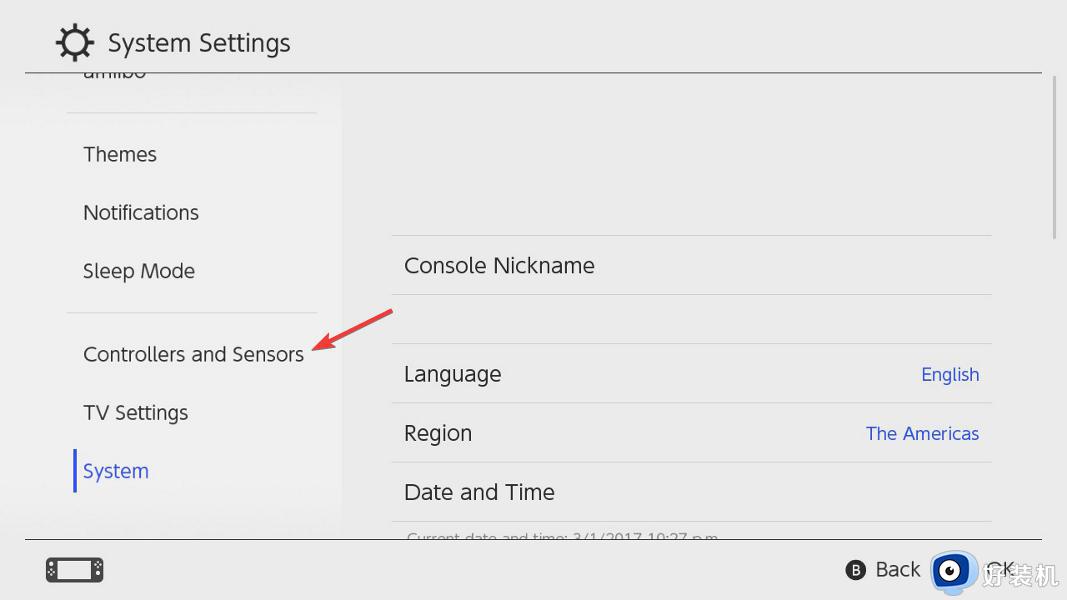Select the highlighted System menu item
This screenshot has height=600, width=1067.
coord(116,471)
